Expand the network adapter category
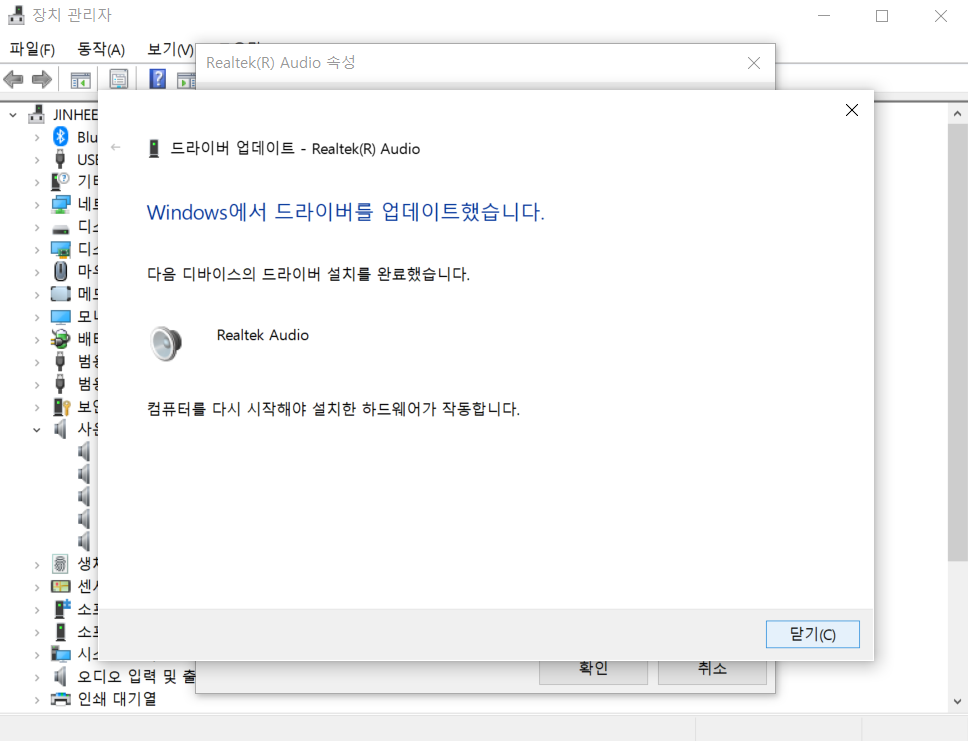Viewport: 968px width, 741px height. pos(37,204)
